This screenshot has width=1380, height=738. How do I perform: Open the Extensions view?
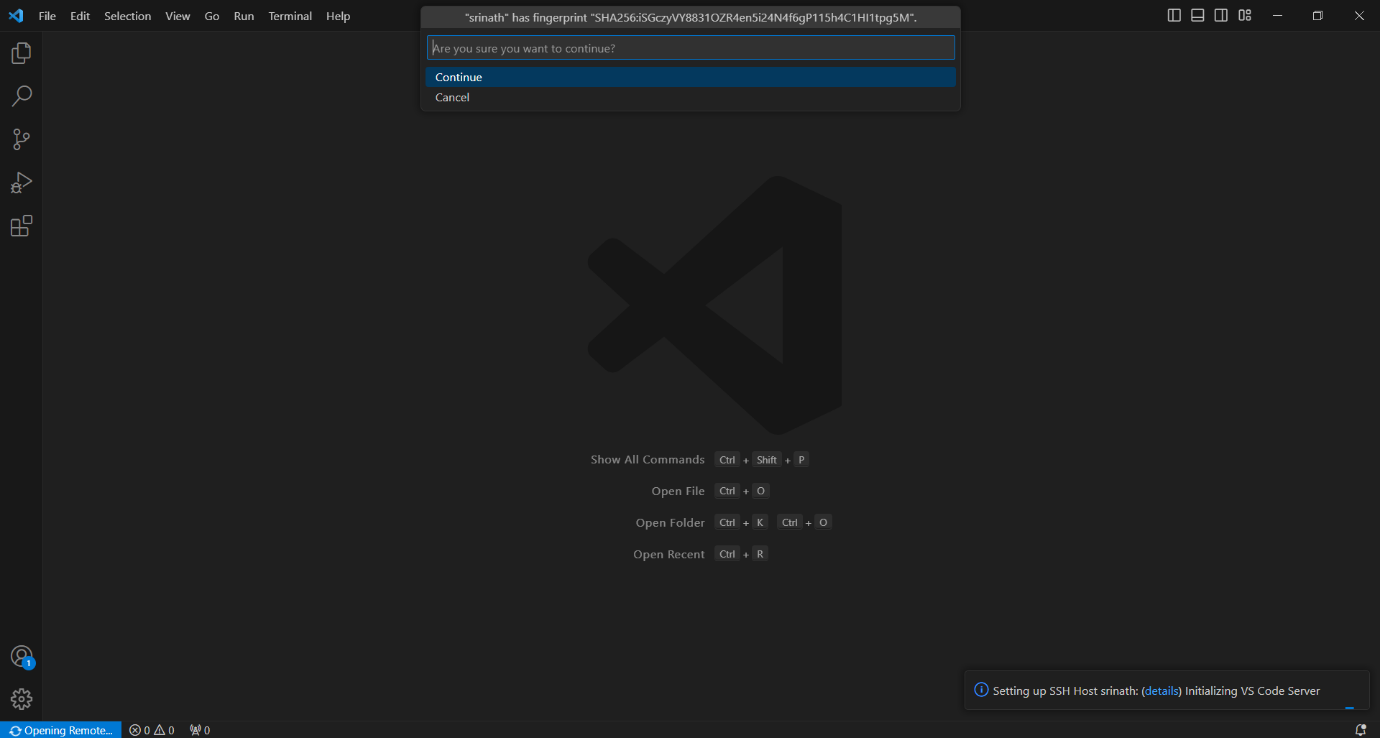pyautogui.click(x=21, y=226)
